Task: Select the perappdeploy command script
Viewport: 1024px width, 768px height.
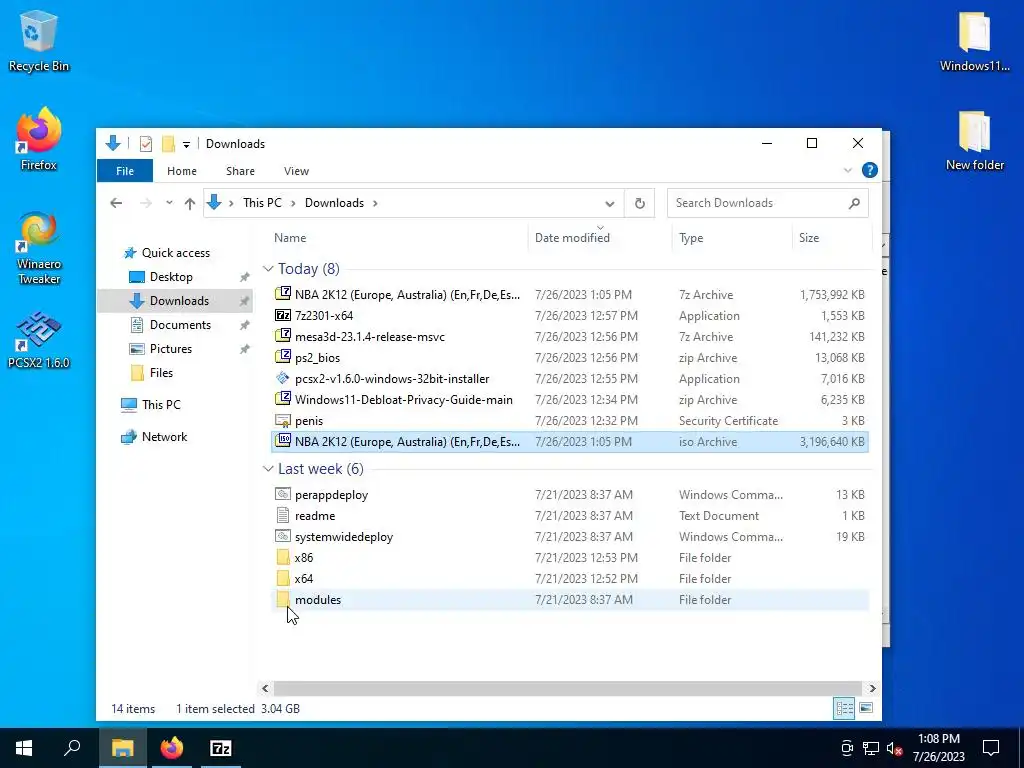Action: (569, 495)
